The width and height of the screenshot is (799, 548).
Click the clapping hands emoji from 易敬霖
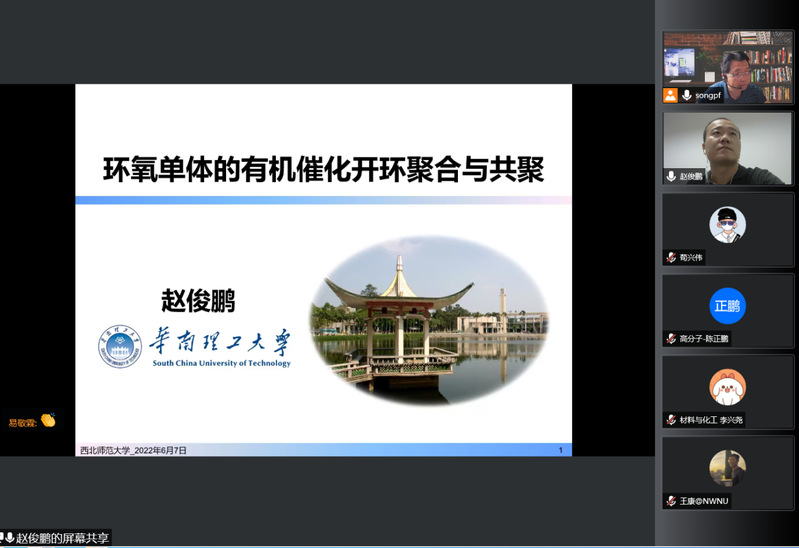48,421
